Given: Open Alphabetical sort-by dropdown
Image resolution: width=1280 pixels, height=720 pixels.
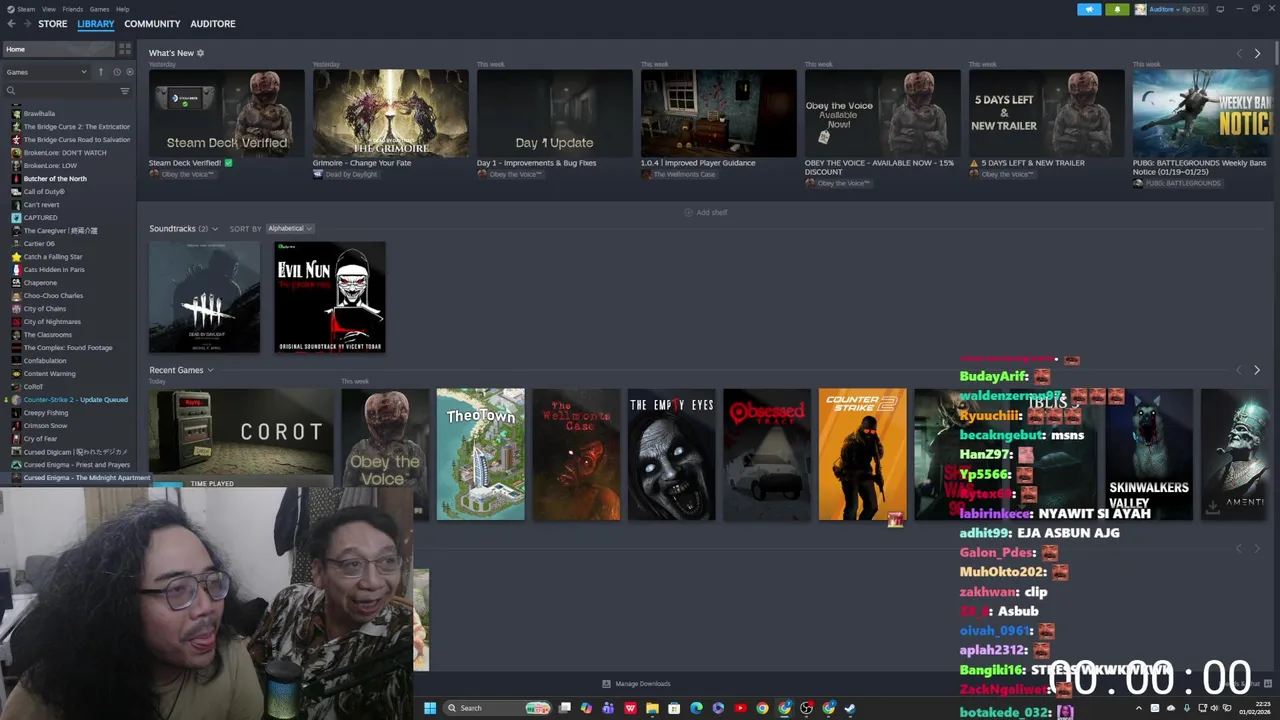Looking at the screenshot, I should 290,229.
